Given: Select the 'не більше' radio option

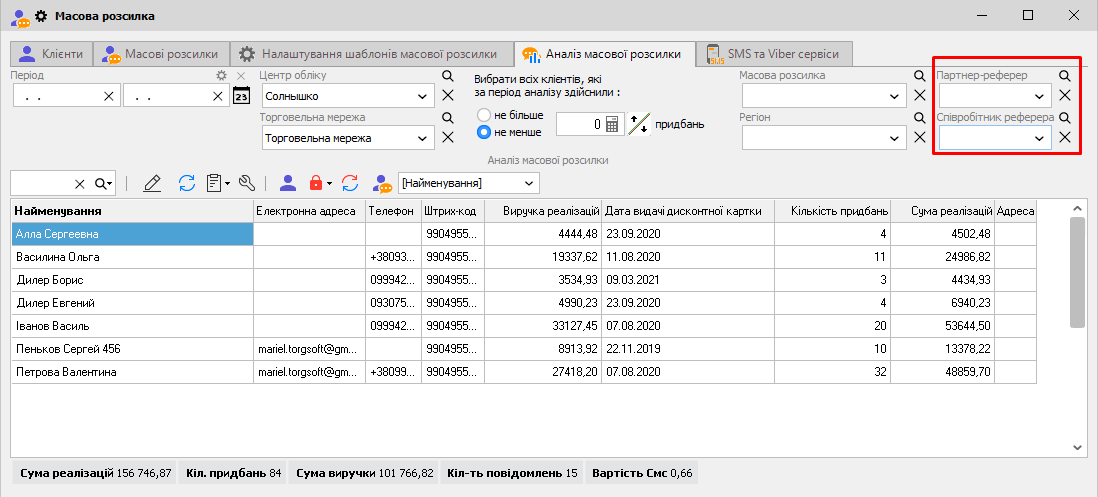Looking at the screenshot, I should click(x=485, y=115).
